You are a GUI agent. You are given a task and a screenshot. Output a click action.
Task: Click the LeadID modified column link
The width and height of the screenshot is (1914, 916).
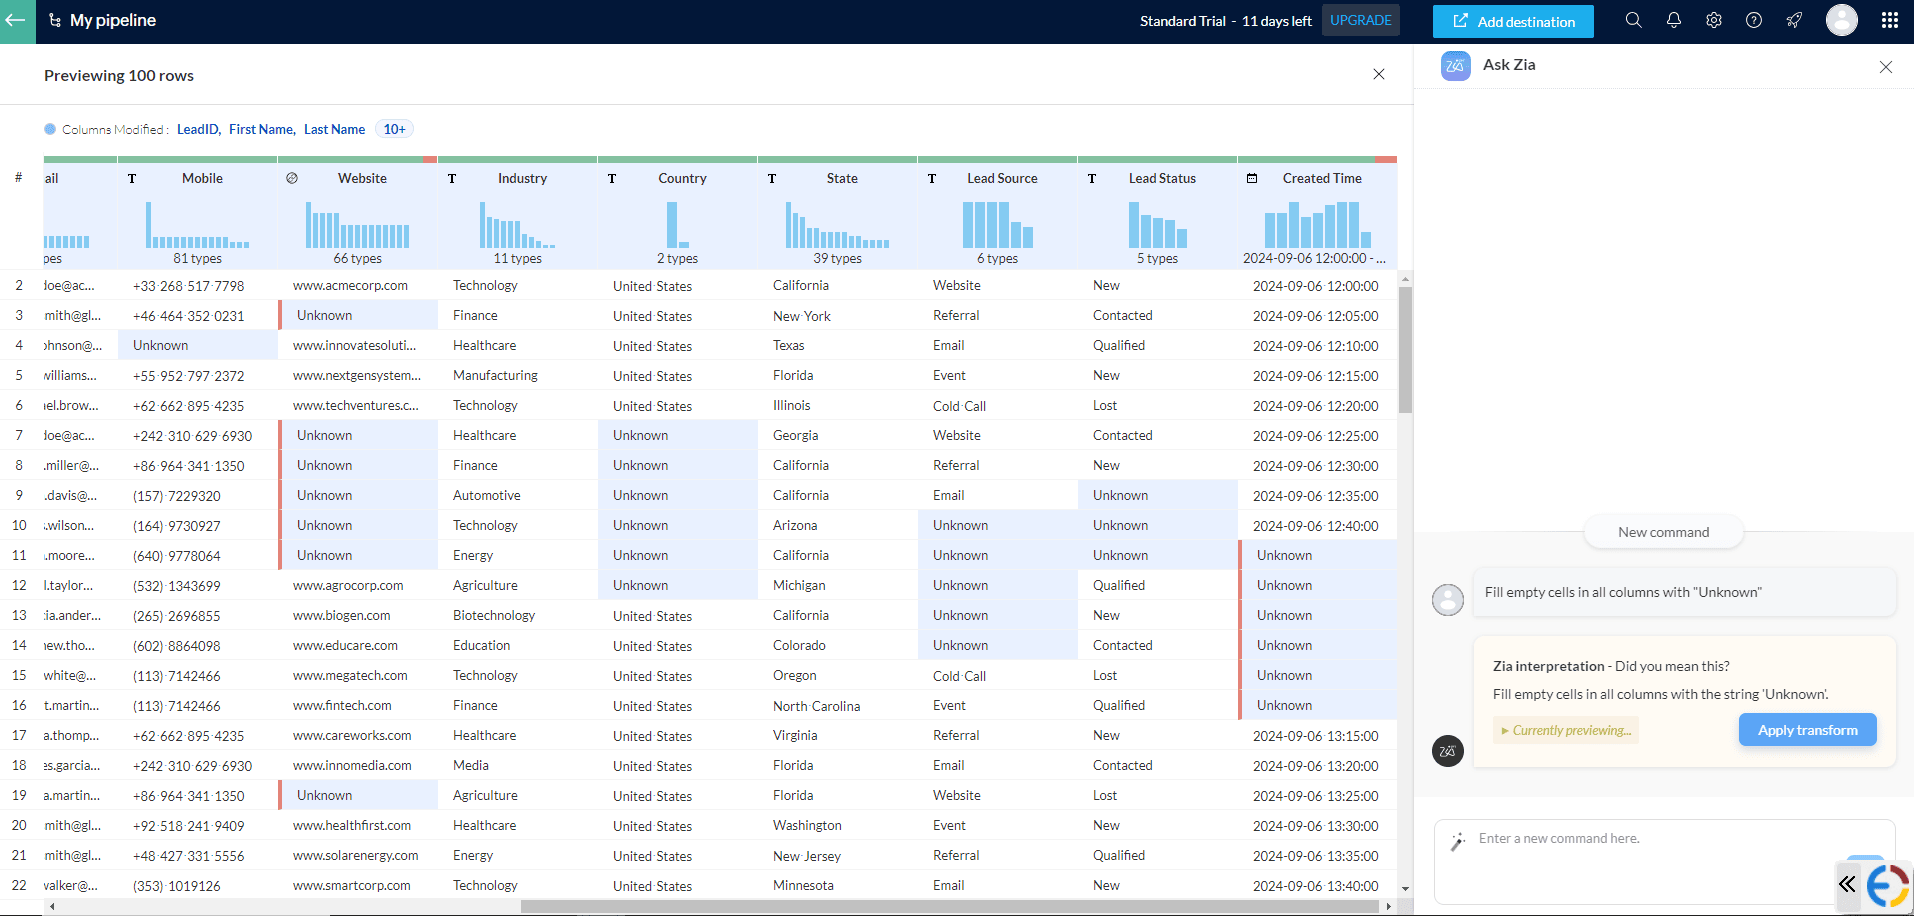[x=198, y=129]
